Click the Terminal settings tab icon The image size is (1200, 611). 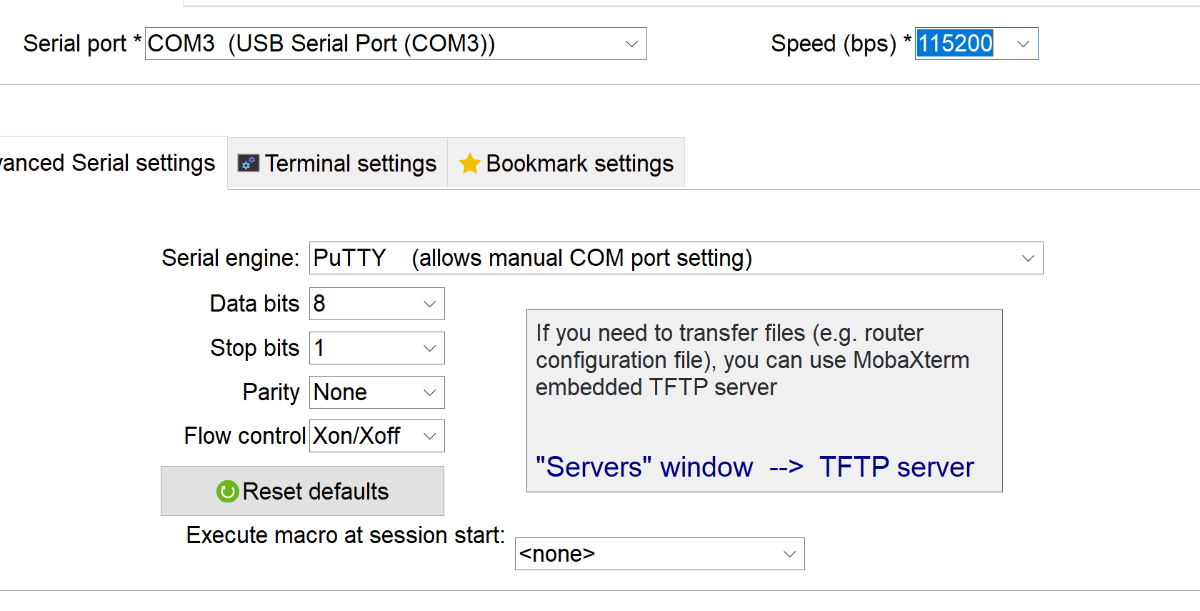(x=248, y=164)
